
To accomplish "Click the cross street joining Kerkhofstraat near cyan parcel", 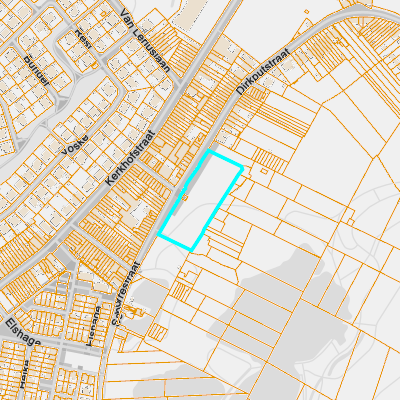I will pos(156,175).
